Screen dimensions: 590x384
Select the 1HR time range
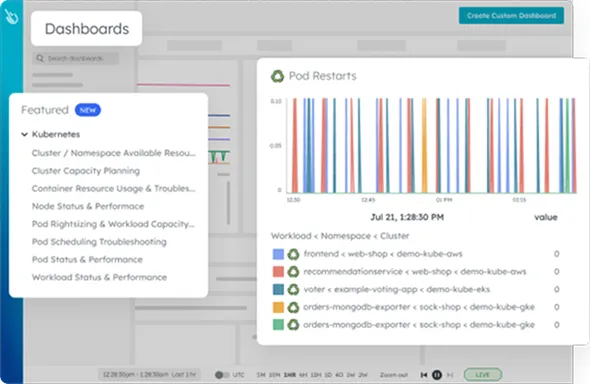click(290, 375)
